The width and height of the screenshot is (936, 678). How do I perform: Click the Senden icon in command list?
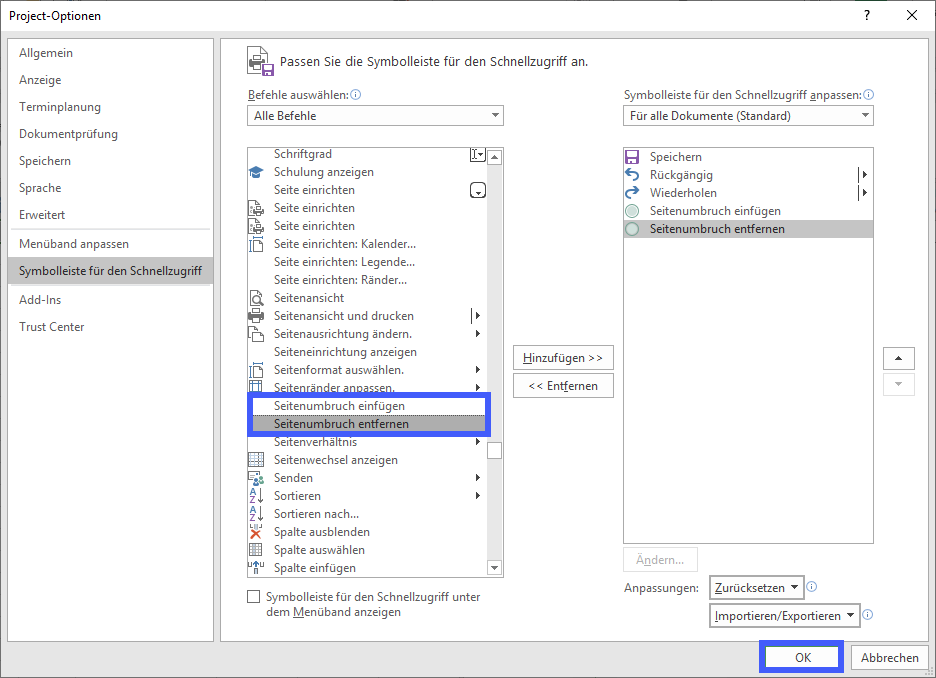pos(255,478)
